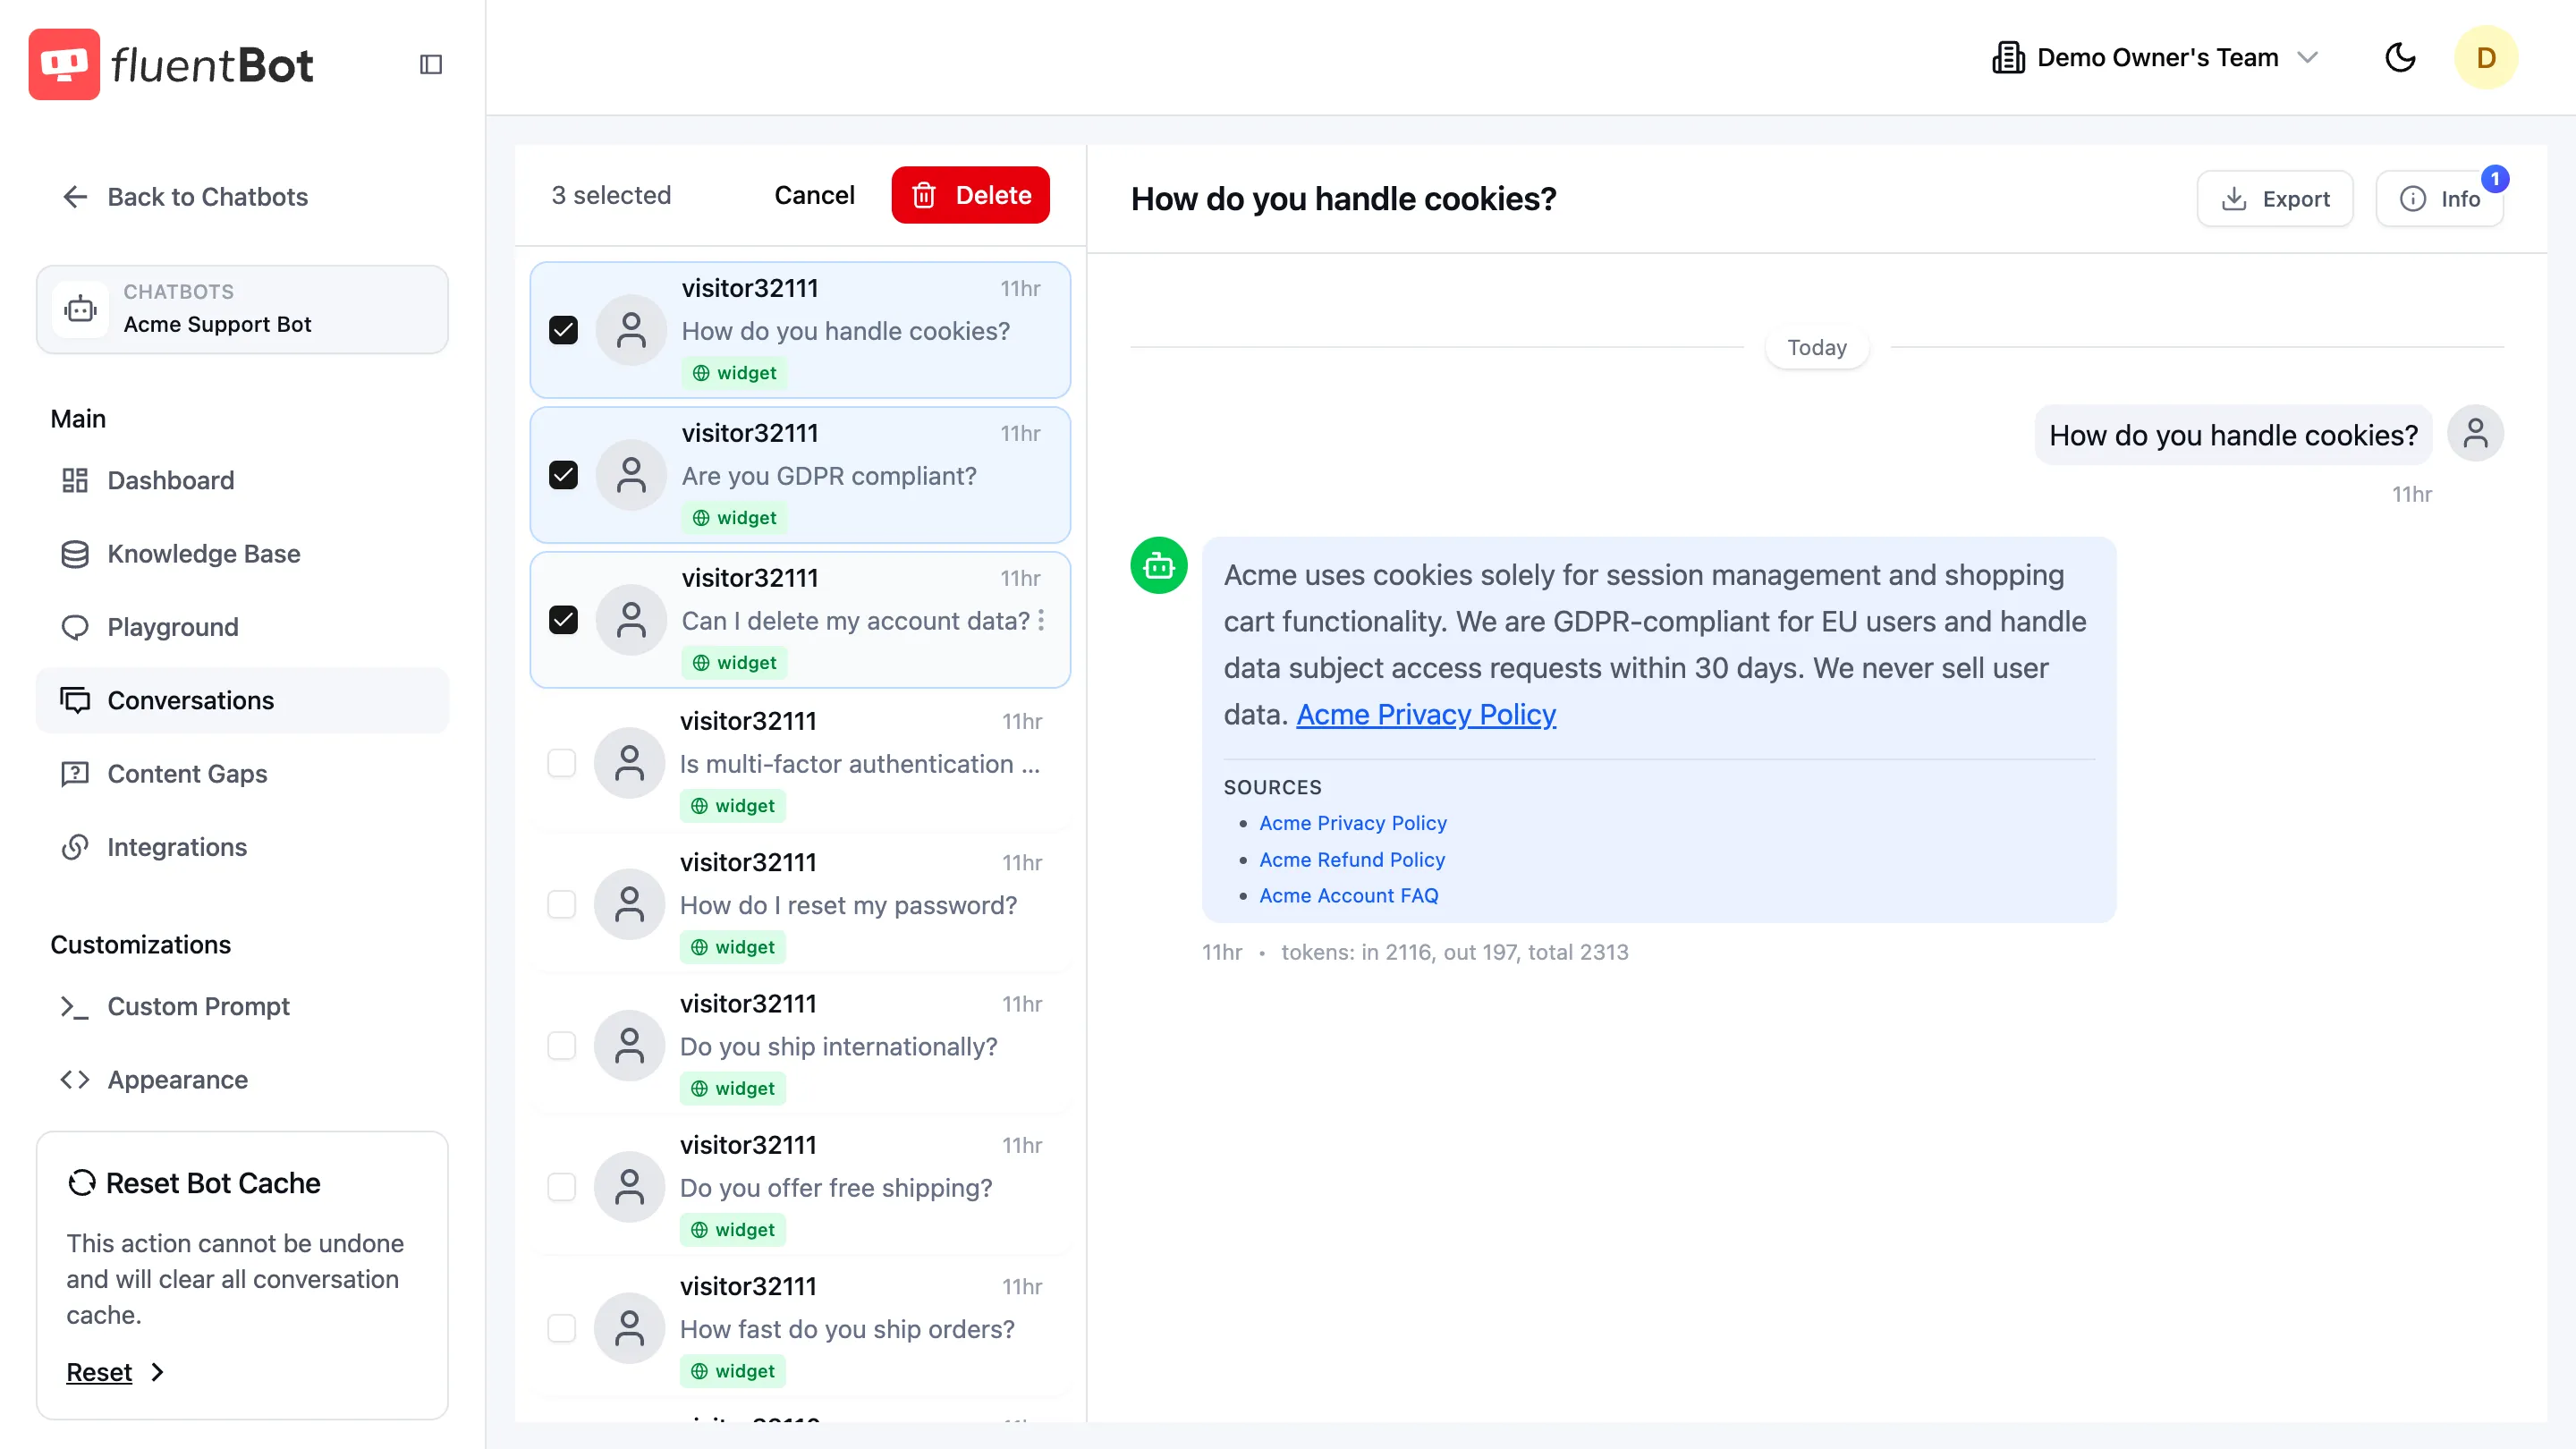
Task: Go to Conversations section
Action: tap(242, 700)
